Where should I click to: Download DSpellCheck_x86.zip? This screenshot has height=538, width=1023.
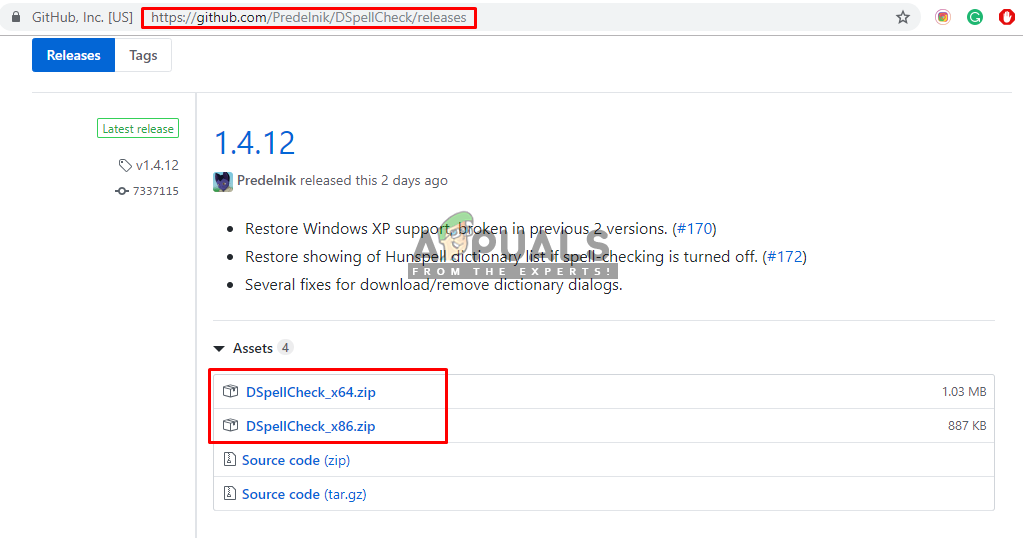tap(311, 426)
